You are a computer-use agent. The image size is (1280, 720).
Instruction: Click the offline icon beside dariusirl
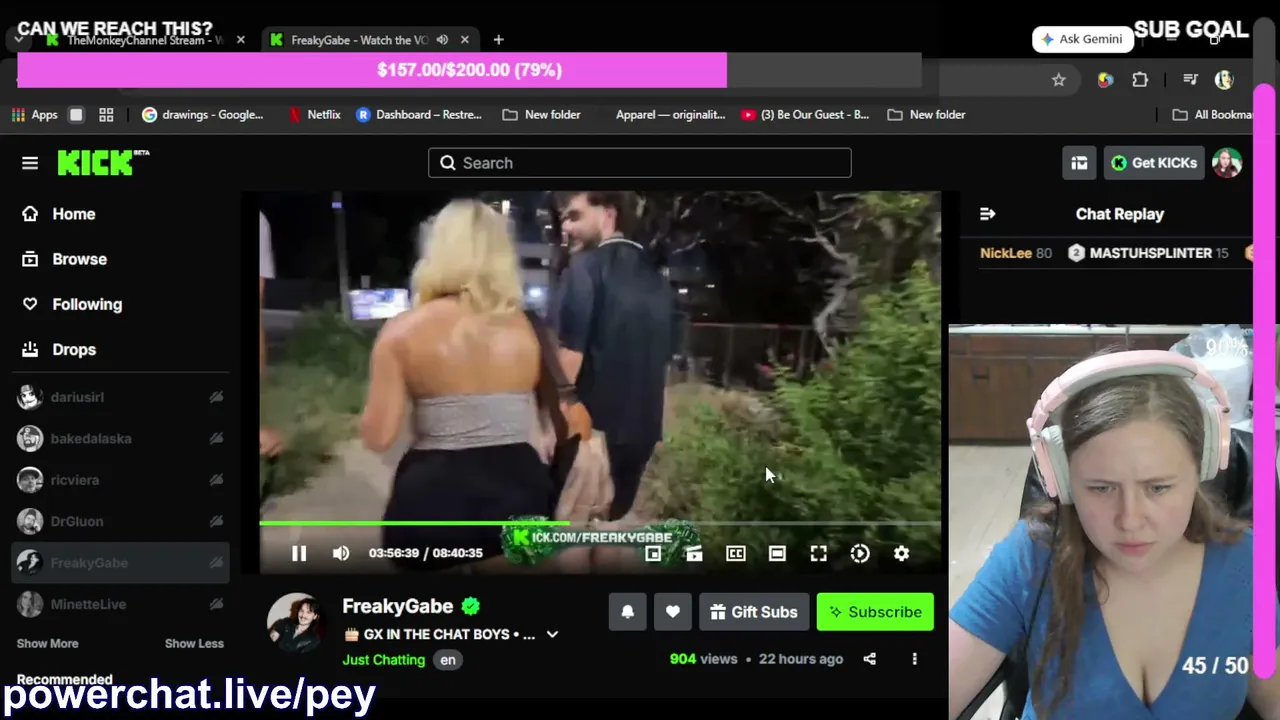tap(216, 397)
